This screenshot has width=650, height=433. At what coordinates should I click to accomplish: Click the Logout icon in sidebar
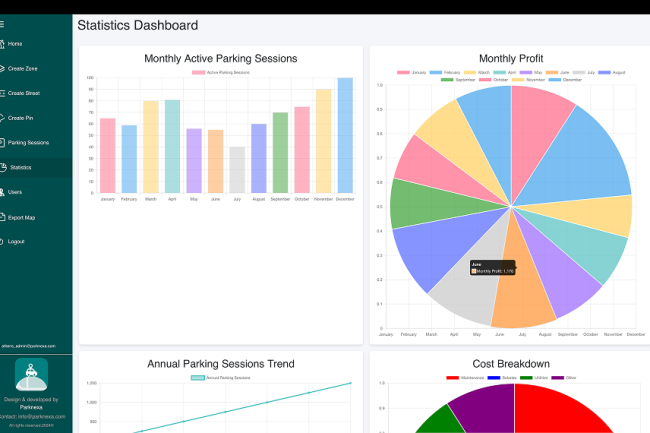point(3,242)
